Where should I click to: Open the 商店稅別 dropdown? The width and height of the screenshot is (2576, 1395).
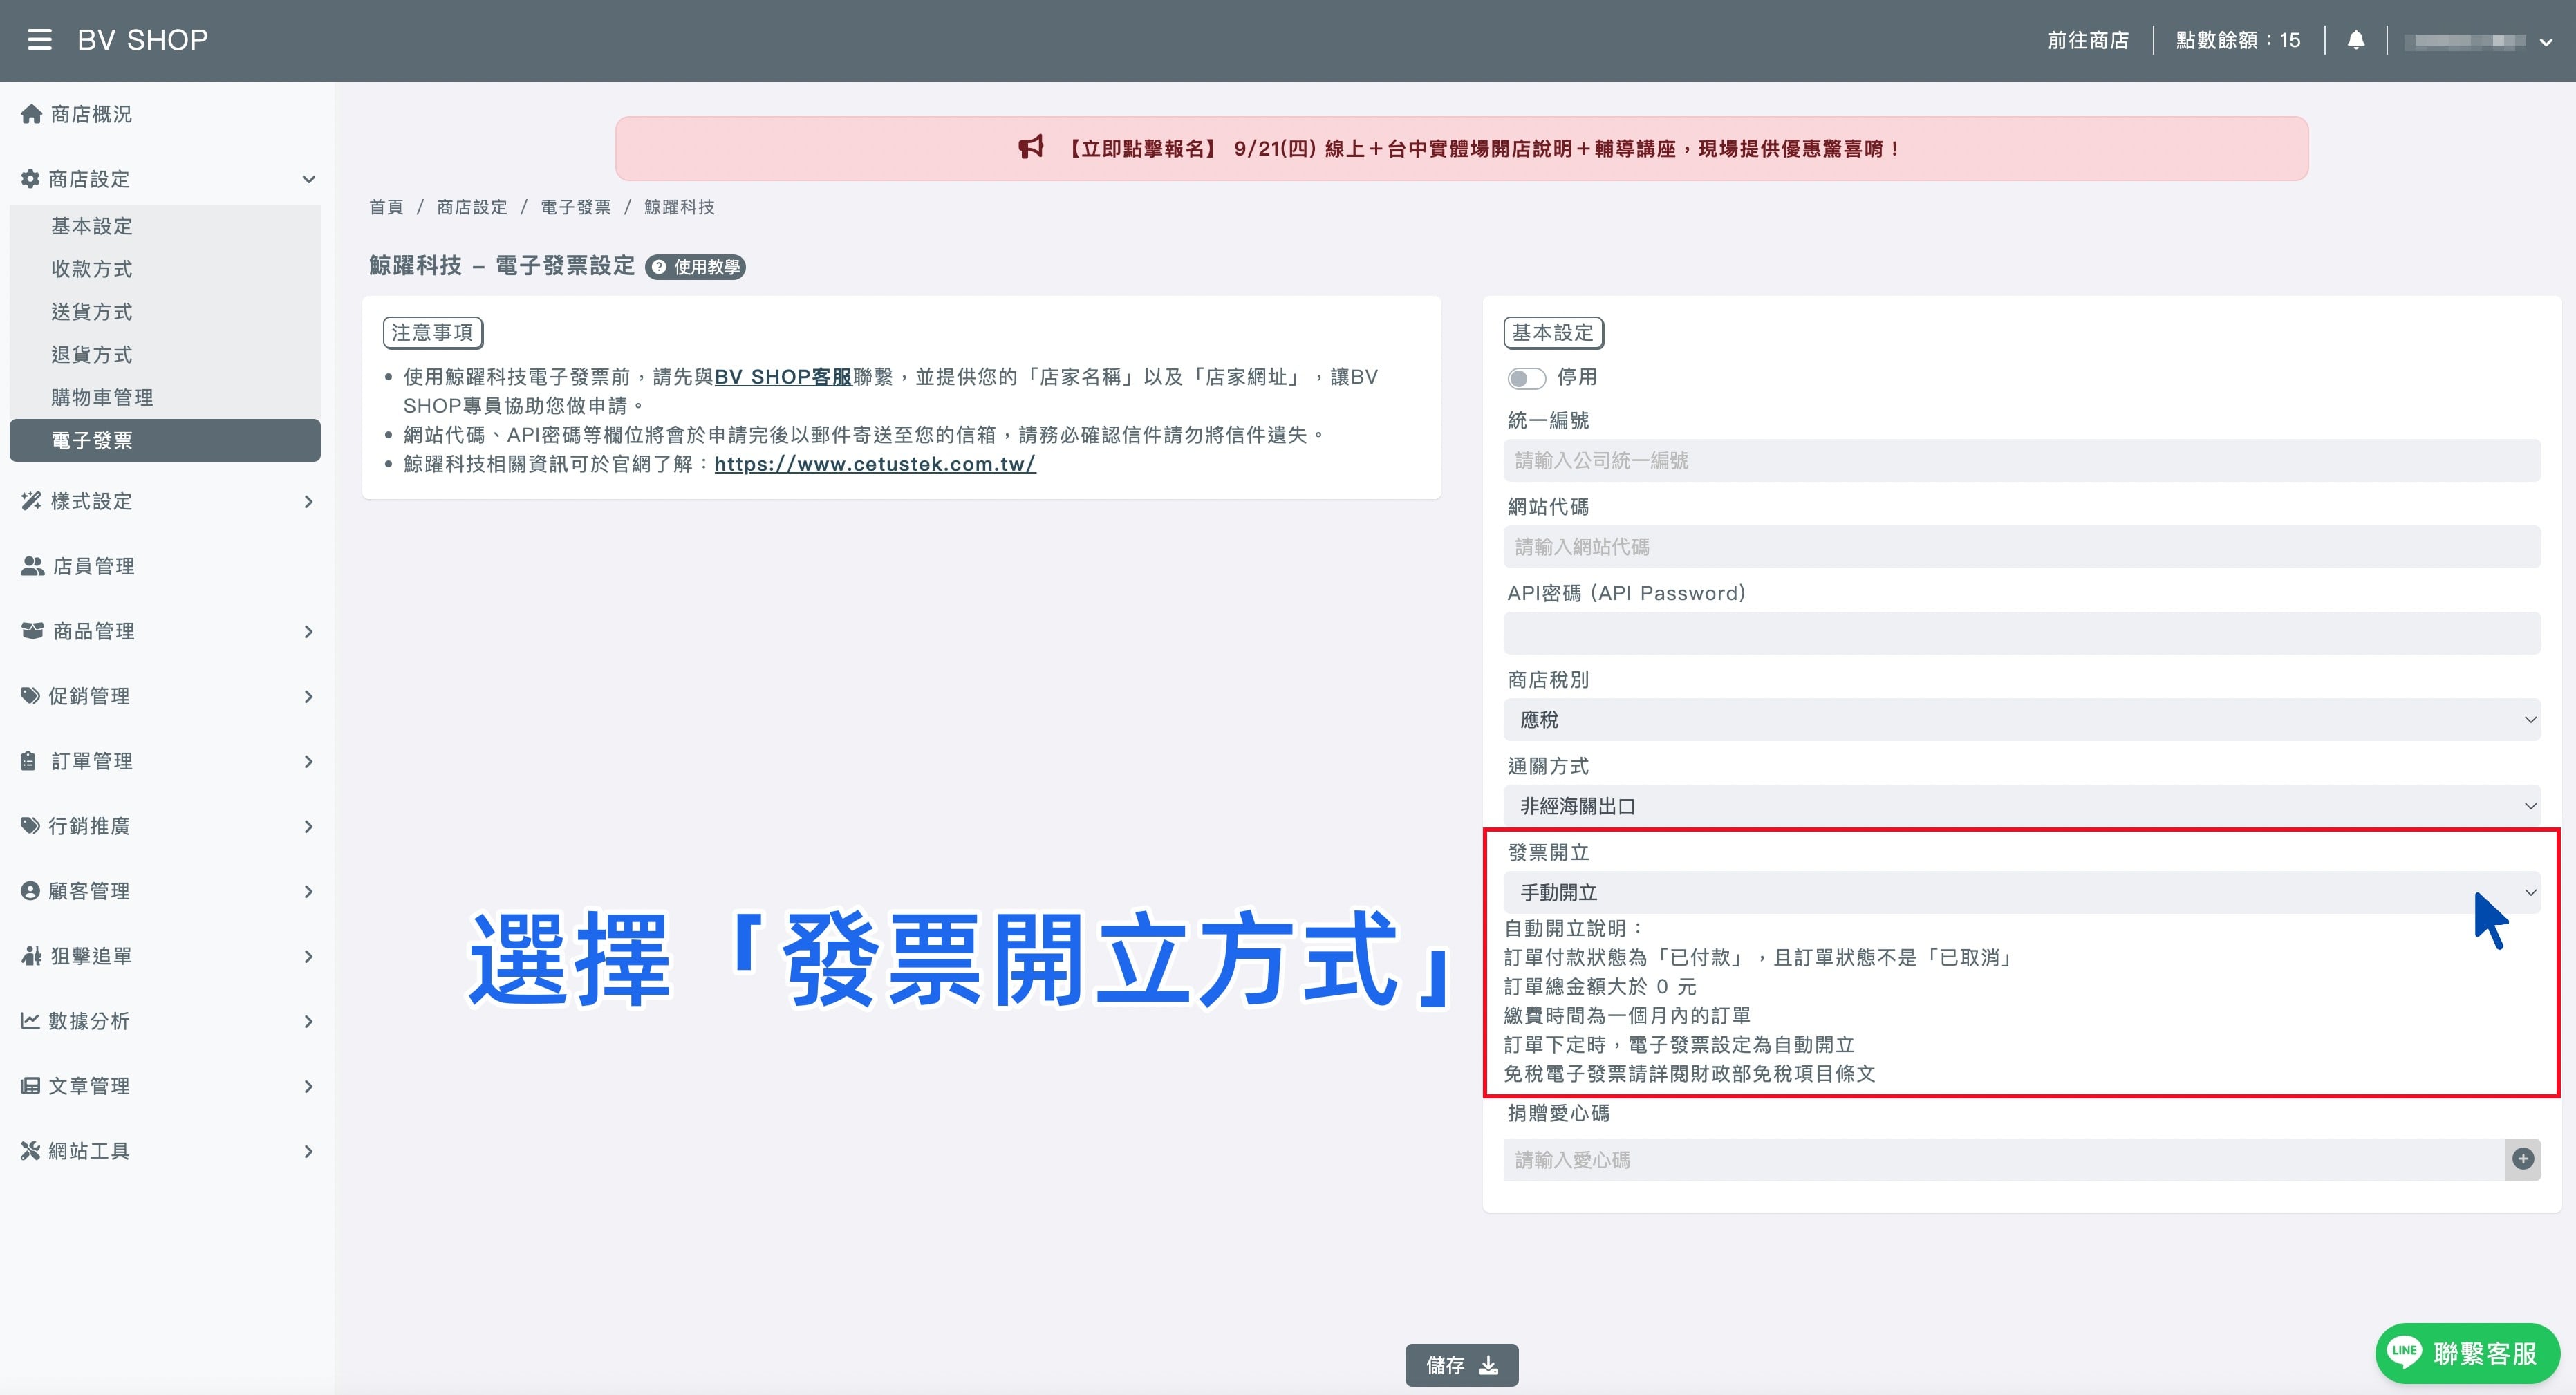(x=2022, y=720)
